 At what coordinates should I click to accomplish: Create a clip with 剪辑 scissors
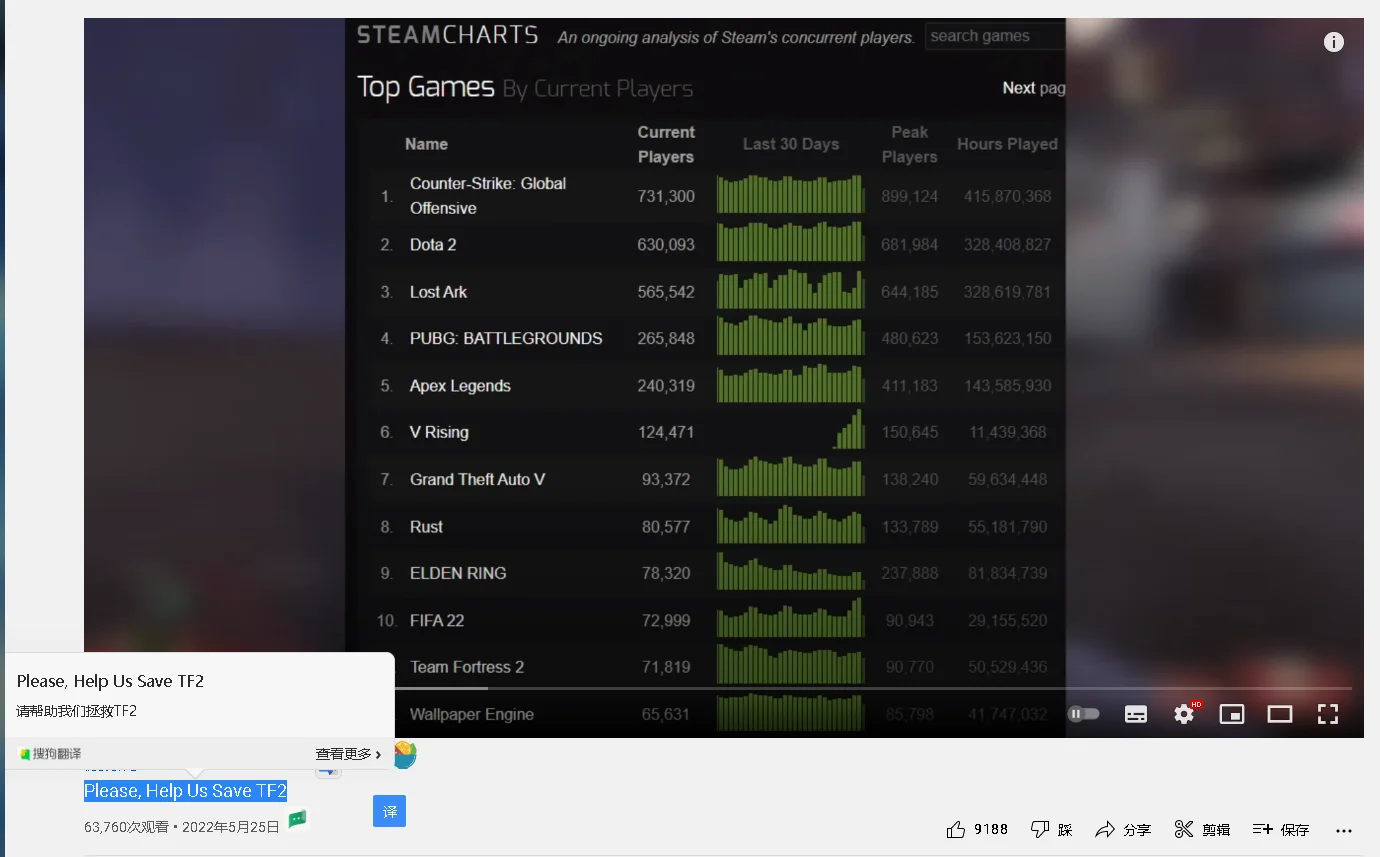tap(1202, 829)
